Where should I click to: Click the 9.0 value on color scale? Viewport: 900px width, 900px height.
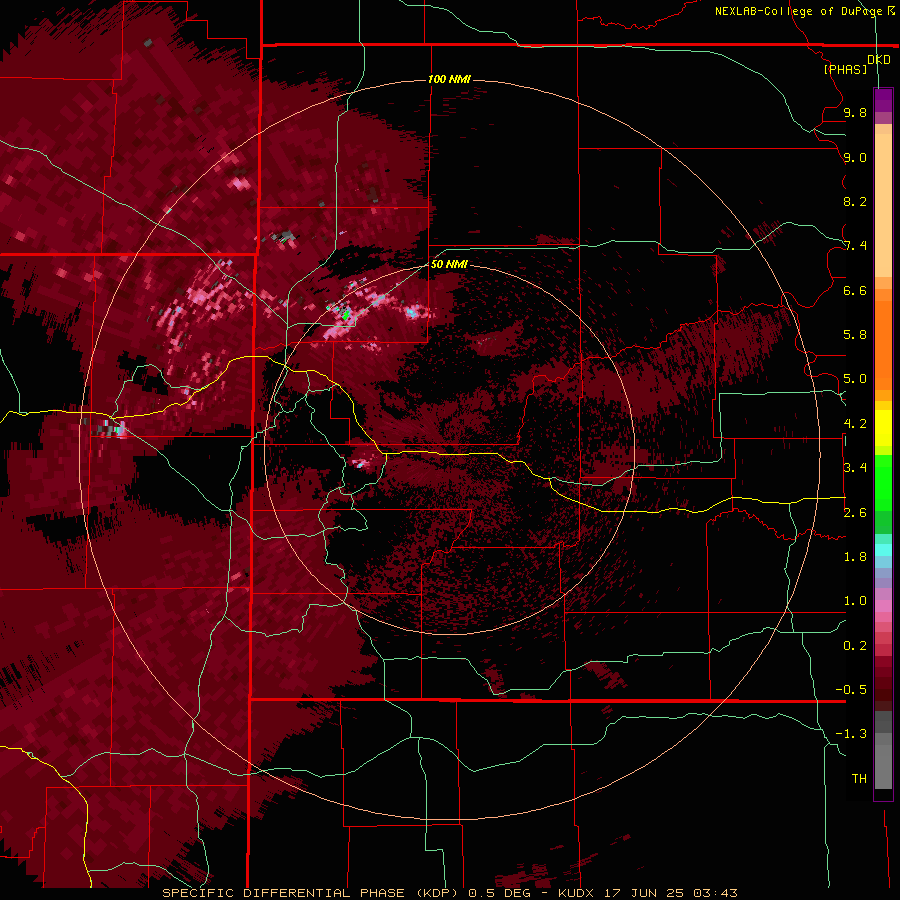tap(855, 157)
